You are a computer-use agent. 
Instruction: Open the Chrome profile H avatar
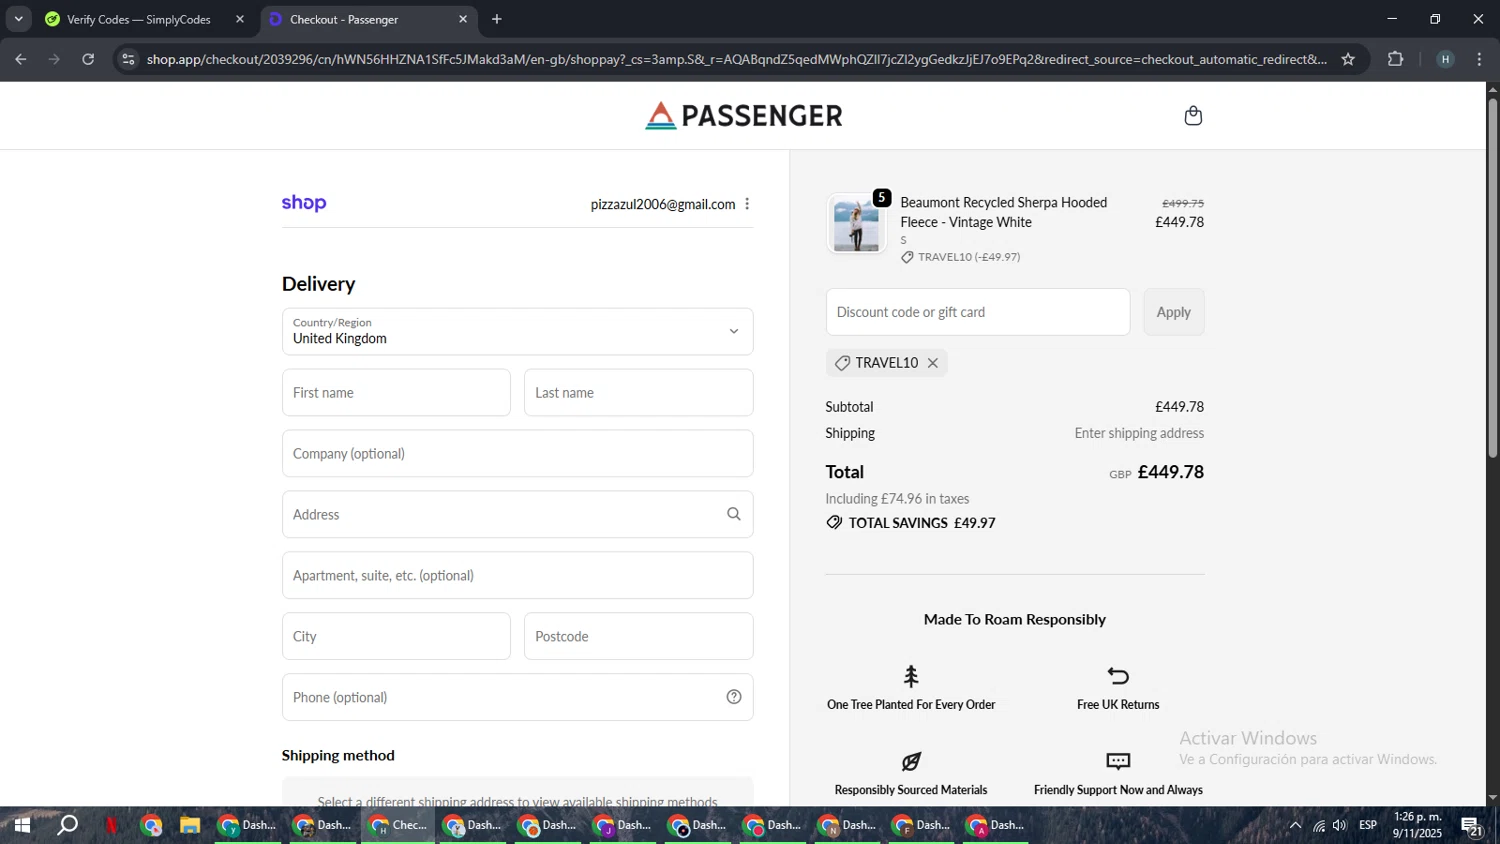coord(1445,59)
